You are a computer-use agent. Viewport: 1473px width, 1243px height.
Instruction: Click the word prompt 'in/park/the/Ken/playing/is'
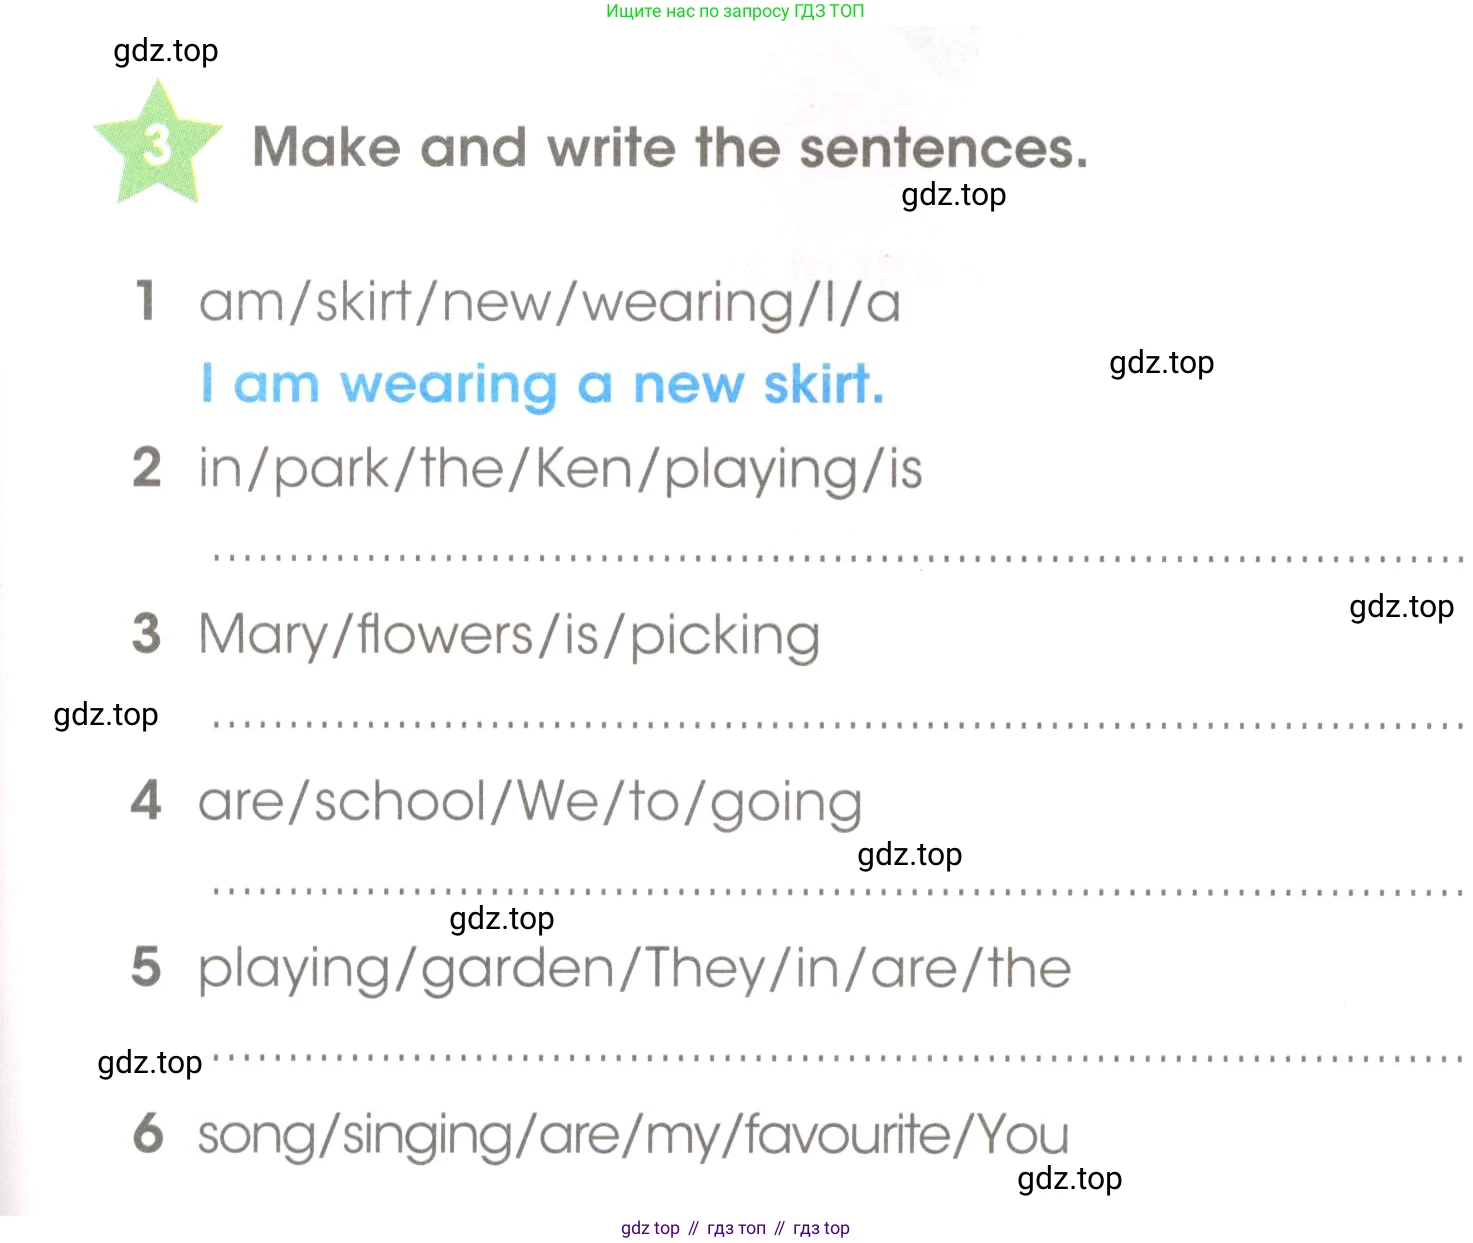pyautogui.click(x=560, y=469)
